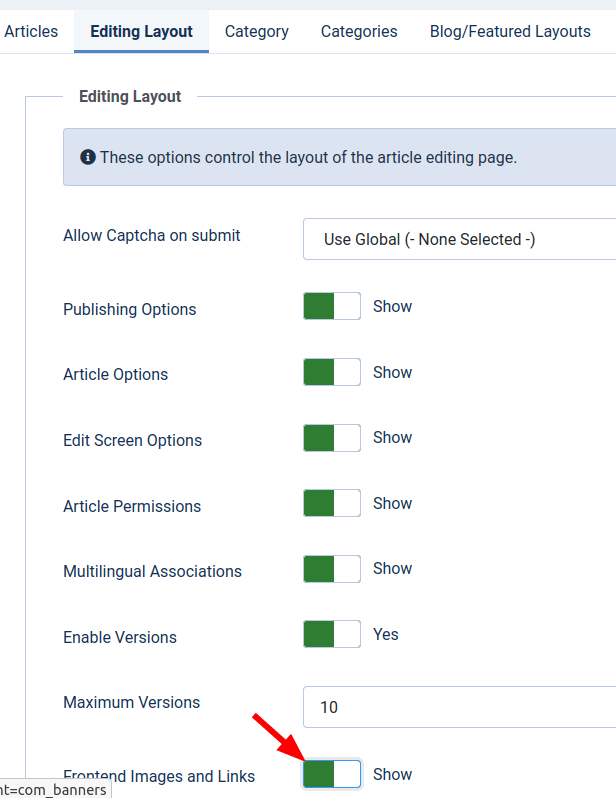Open the Allow Captcha on submit dropdown

460,240
